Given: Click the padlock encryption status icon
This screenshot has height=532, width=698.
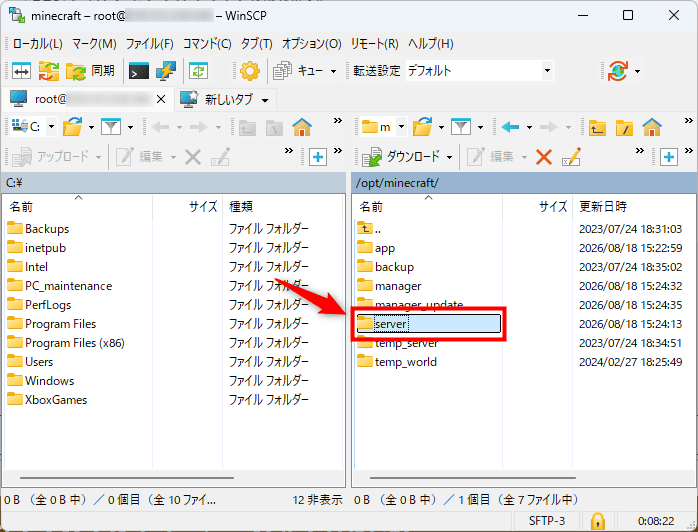Looking at the screenshot, I should point(597,520).
